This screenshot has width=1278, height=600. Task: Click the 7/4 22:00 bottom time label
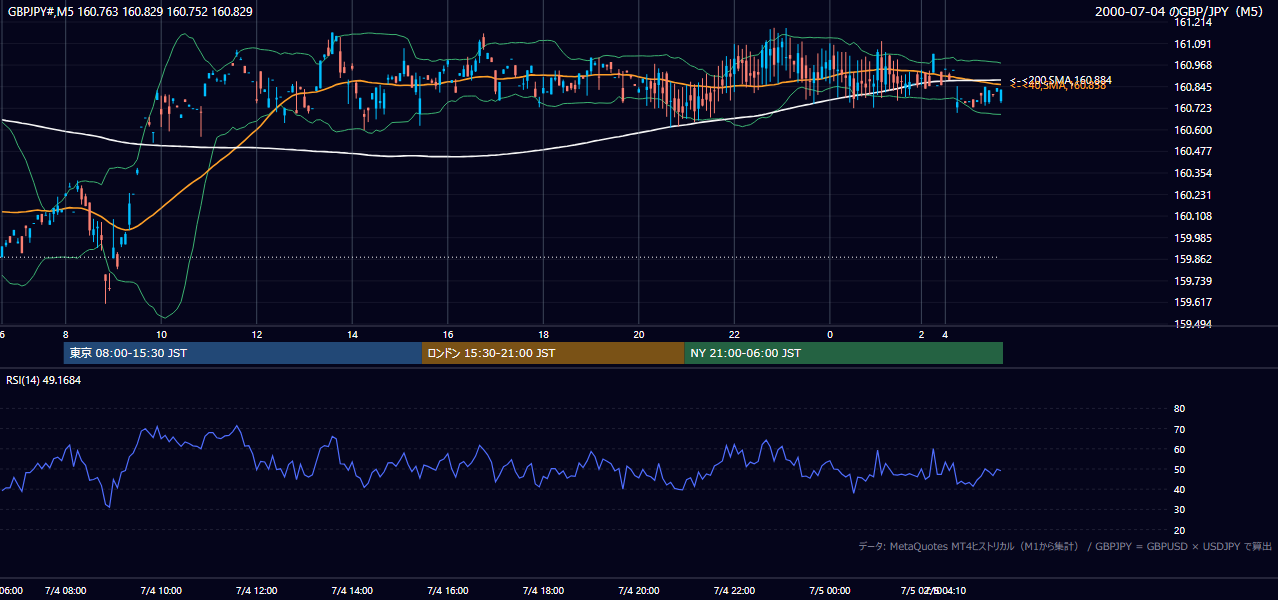[x=735, y=591]
